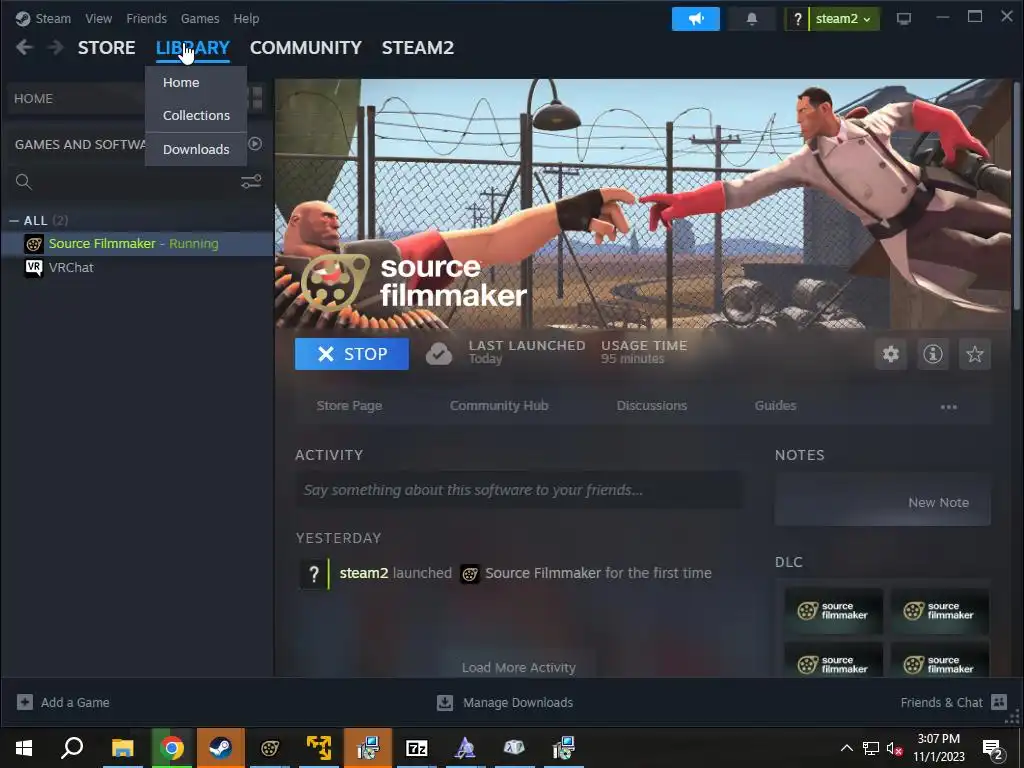Stop Source Filmmaker with STOP button
The image size is (1024, 768).
(352, 354)
